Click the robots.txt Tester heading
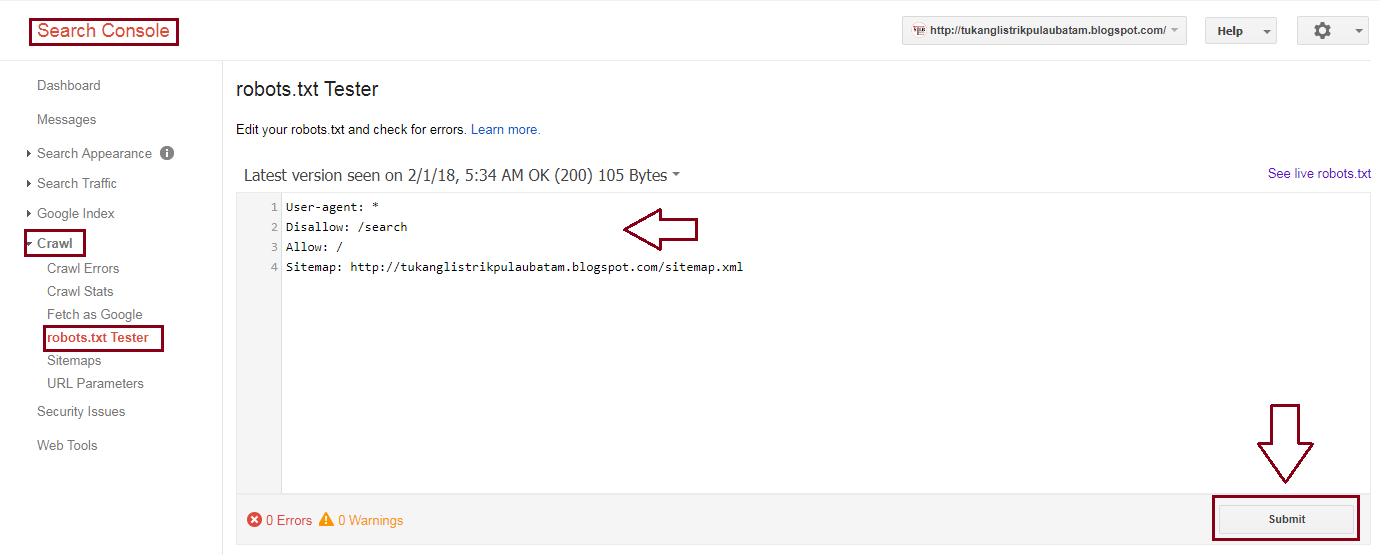This screenshot has width=1379, height=555. click(x=307, y=89)
